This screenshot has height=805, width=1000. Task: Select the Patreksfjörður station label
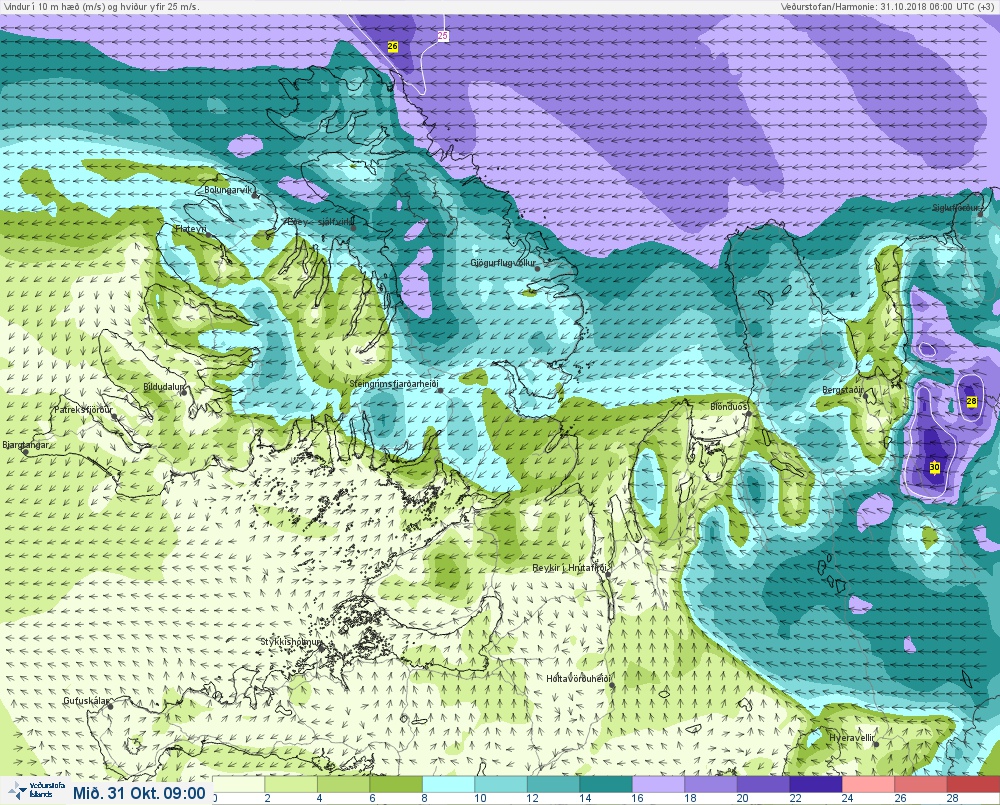(83, 410)
